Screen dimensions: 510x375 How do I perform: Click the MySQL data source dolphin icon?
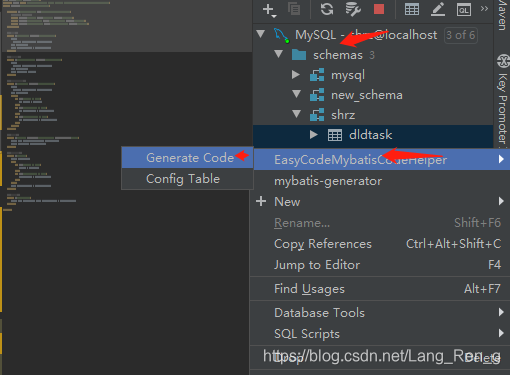point(281,35)
